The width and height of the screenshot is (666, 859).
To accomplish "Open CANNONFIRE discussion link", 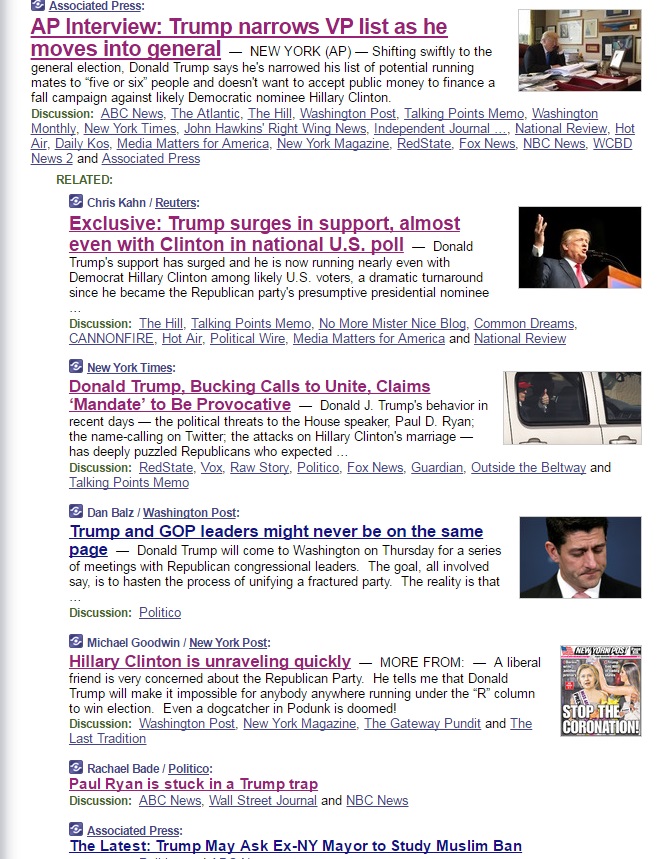I will pos(111,339).
